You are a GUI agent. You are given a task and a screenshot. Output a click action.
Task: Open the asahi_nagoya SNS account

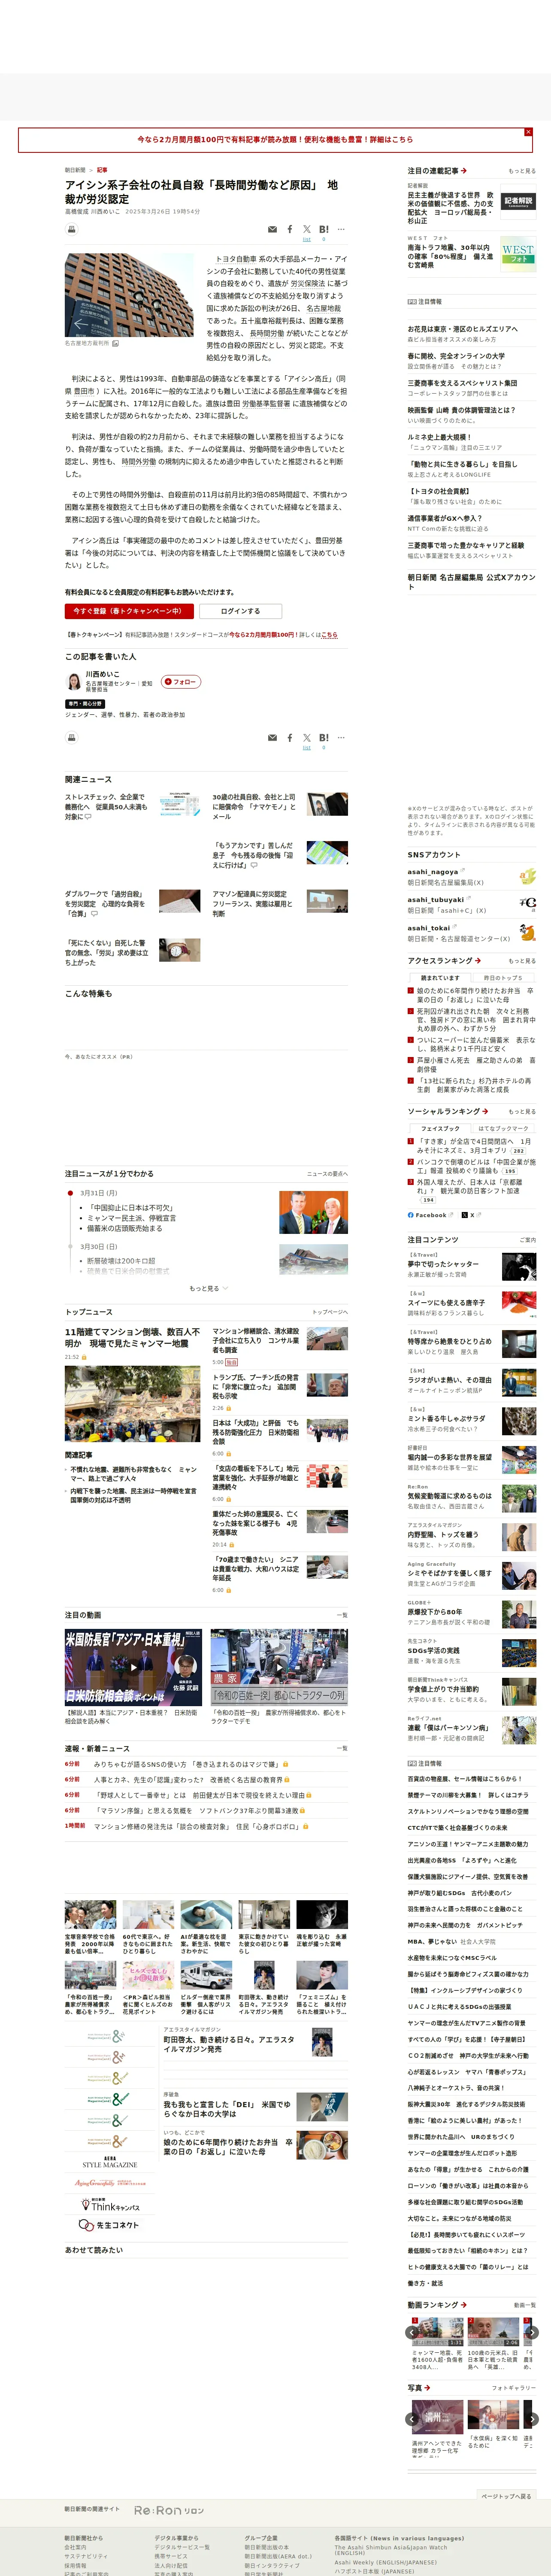click(x=432, y=872)
